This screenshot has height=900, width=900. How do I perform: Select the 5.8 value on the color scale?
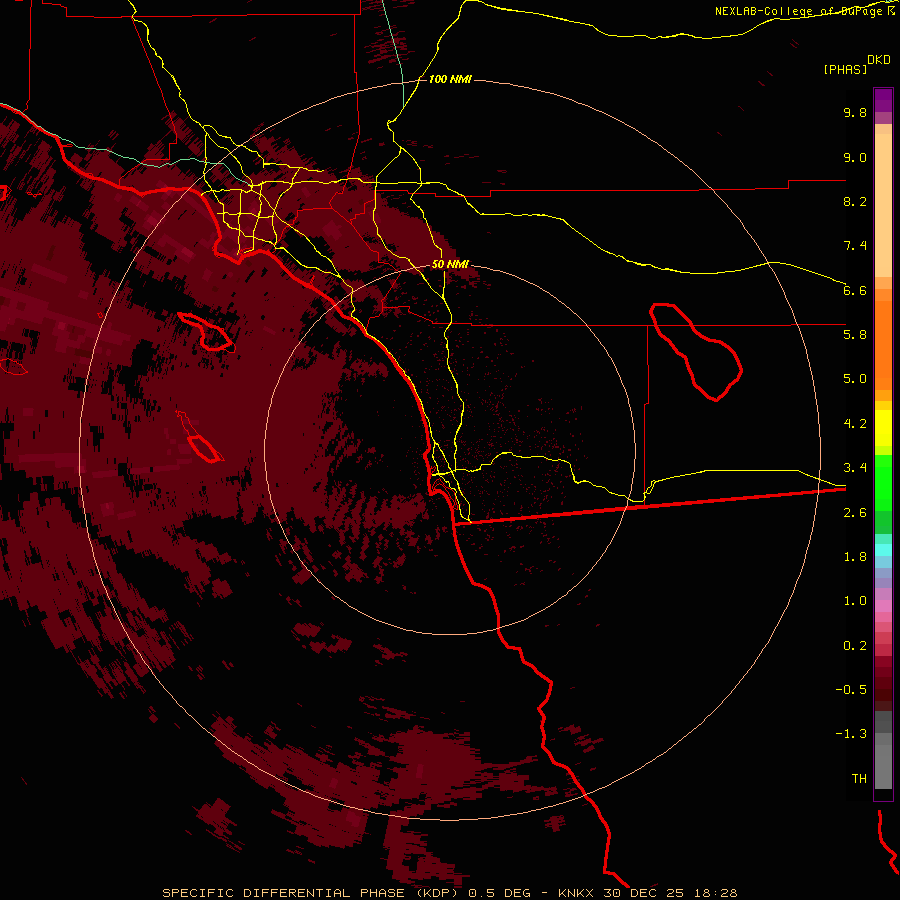pyautogui.click(x=855, y=335)
